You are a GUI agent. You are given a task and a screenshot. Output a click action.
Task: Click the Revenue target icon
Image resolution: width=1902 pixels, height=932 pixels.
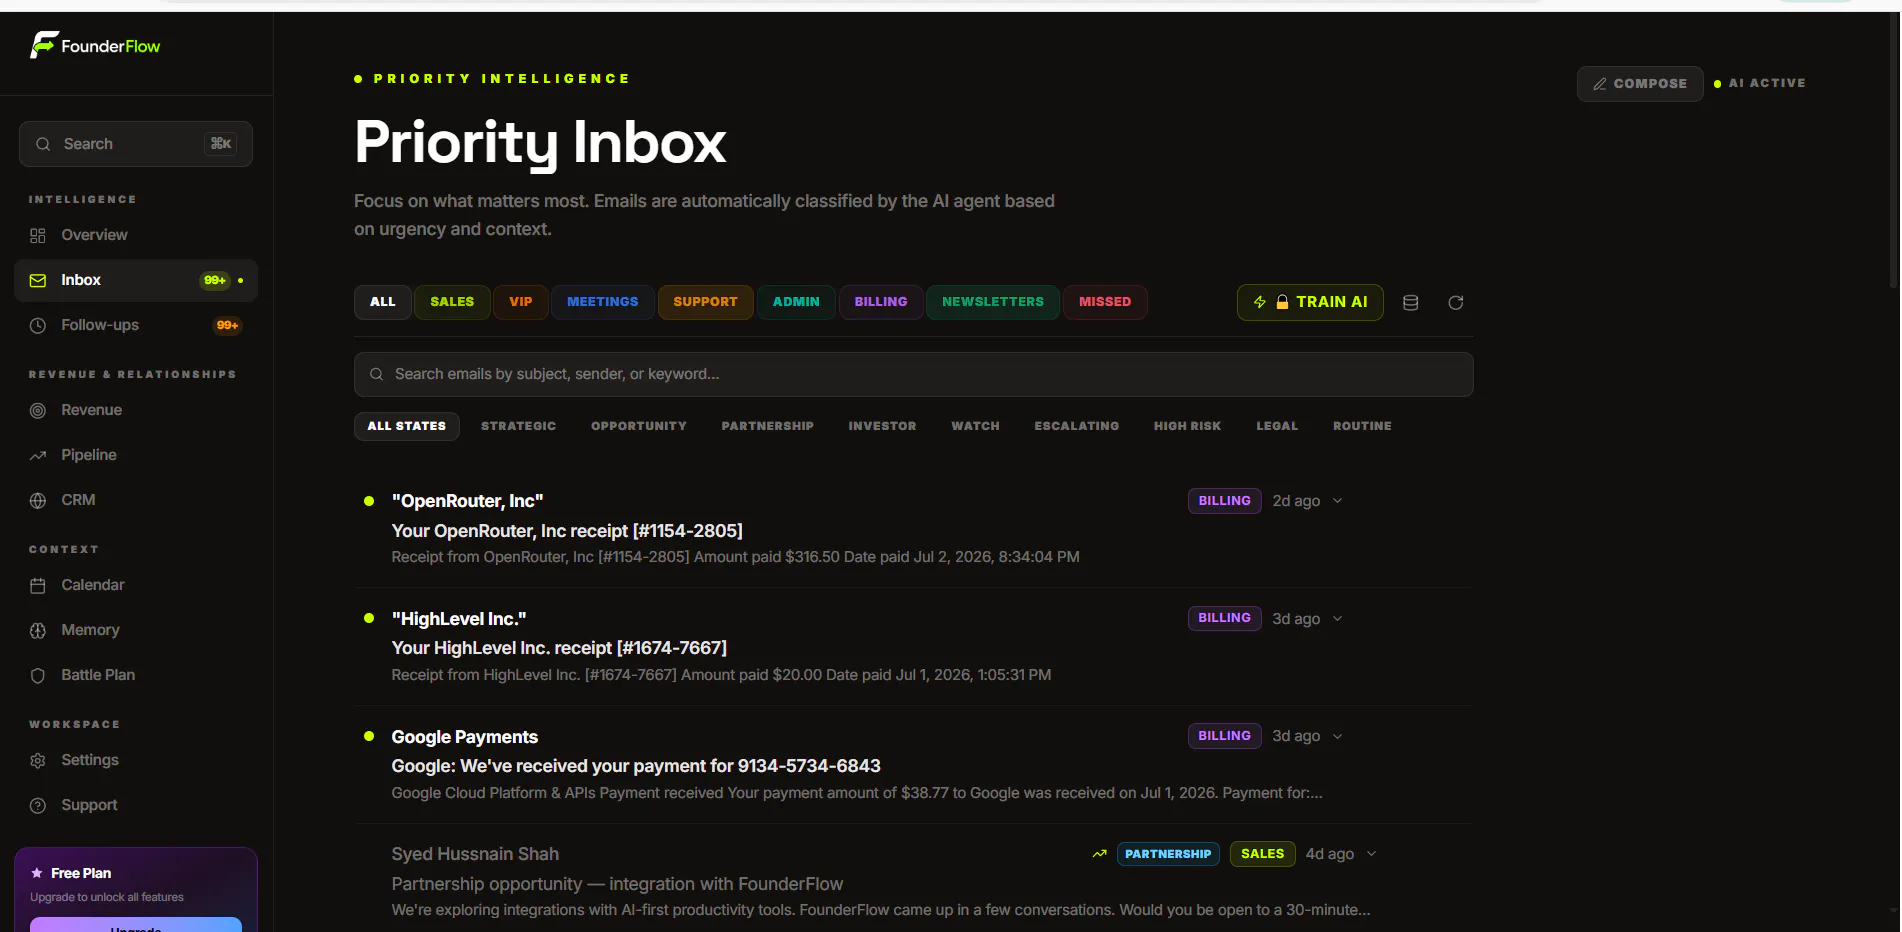point(38,410)
